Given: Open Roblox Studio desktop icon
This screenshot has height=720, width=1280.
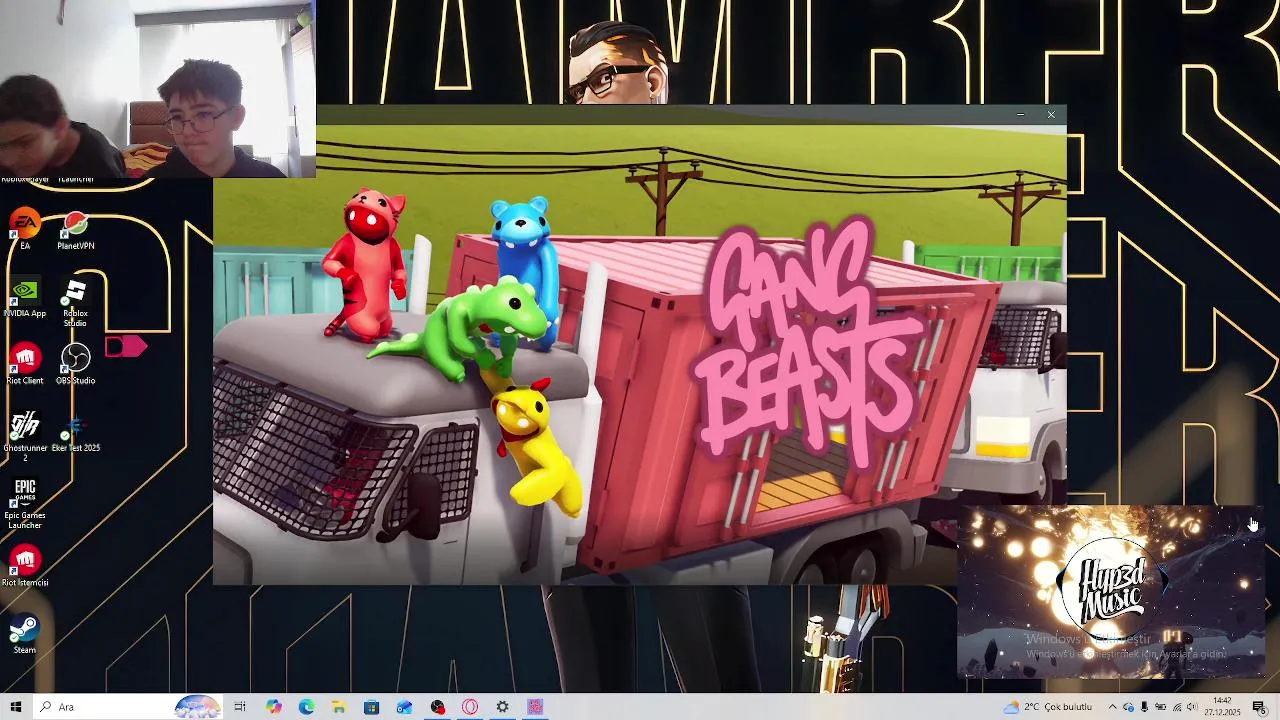Looking at the screenshot, I should click(x=75, y=301).
